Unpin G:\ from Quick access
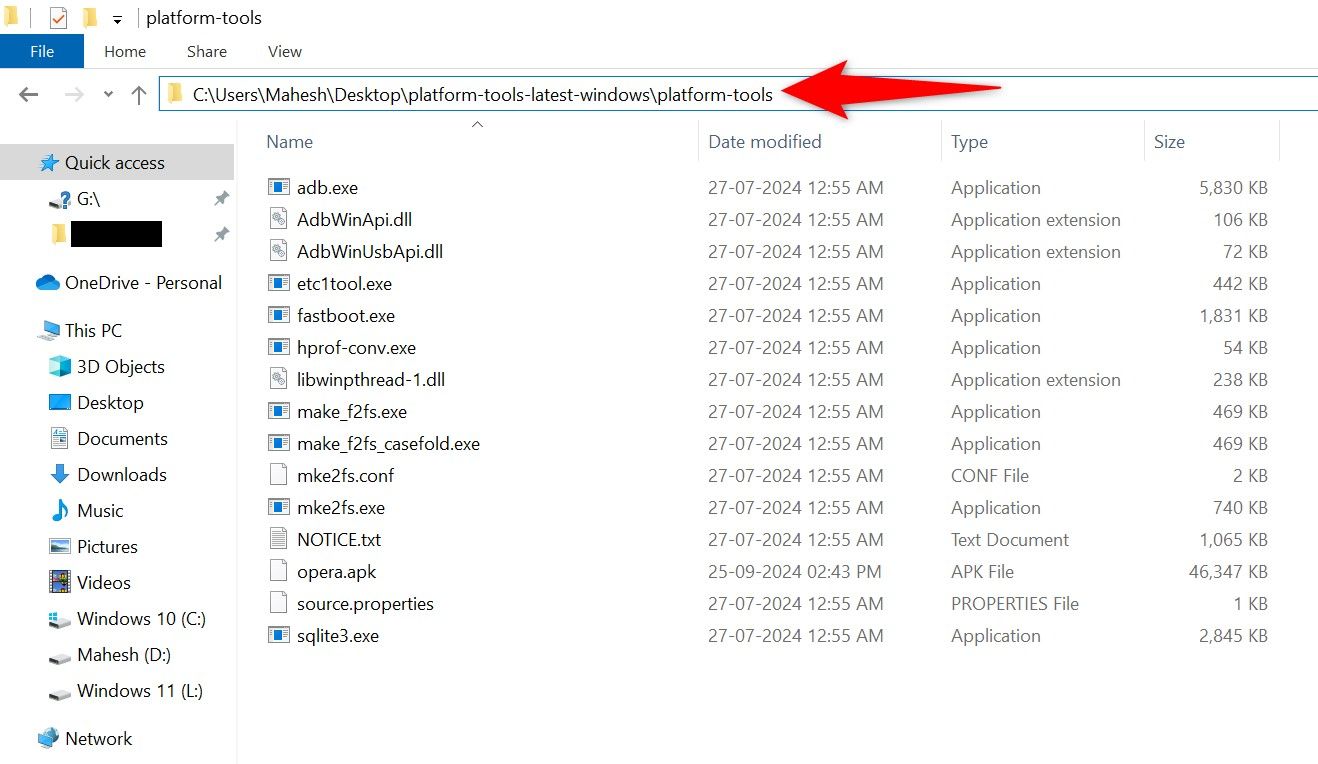Image resolution: width=1318 pixels, height=764 pixels. click(221, 199)
